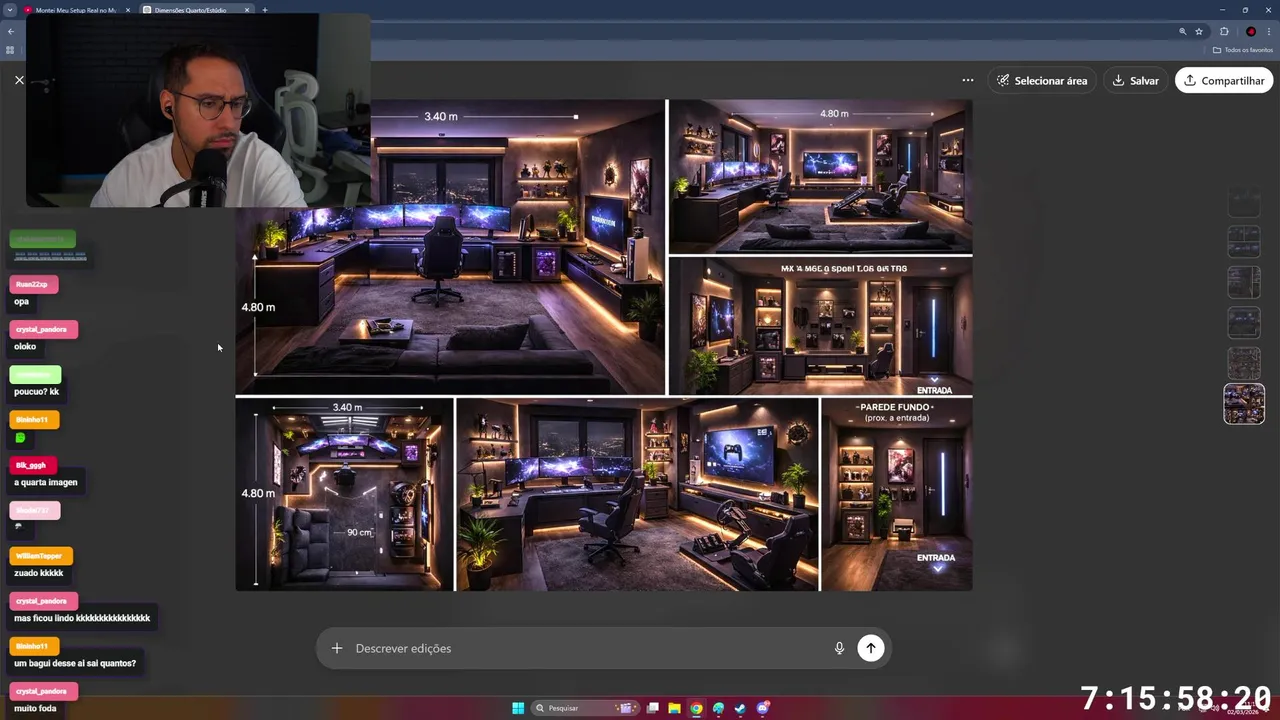Open the globe browser icon beside Chrome in taskbar
Image resolution: width=1280 pixels, height=720 pixels.
click(718, 708)
